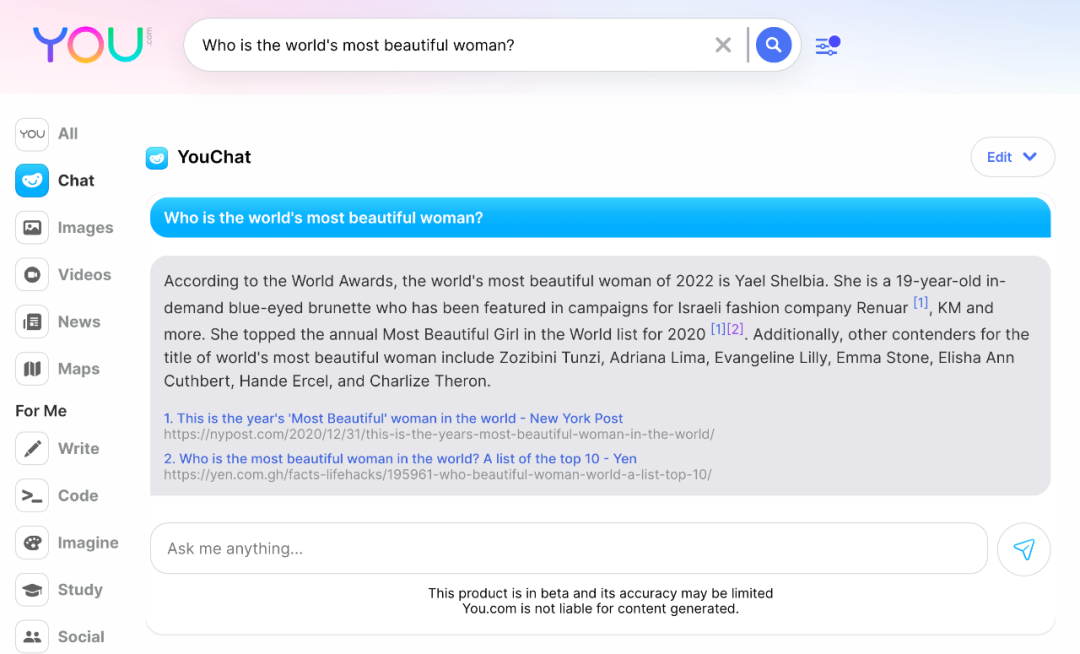Open the search filter settings icon
The width and height of the screenshot is (1080, 654).
tap(827, 45)
